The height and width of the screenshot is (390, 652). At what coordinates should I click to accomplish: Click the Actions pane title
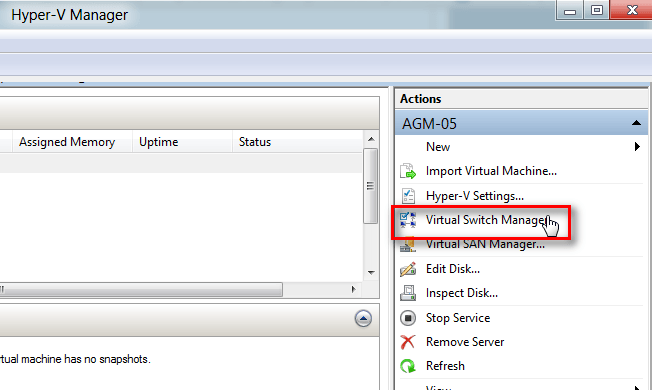420,99
